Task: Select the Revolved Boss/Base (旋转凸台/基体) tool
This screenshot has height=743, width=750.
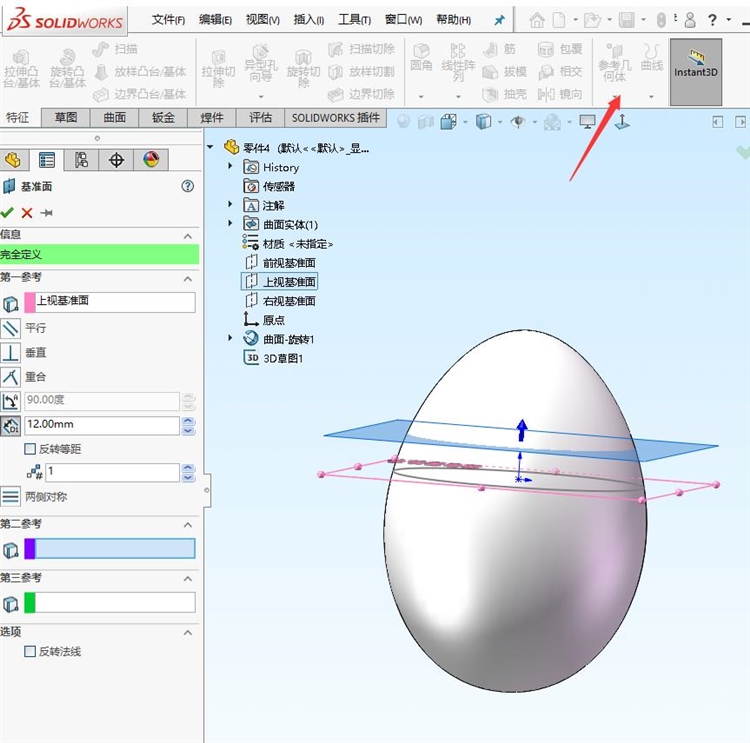Action: pos(66,70)
